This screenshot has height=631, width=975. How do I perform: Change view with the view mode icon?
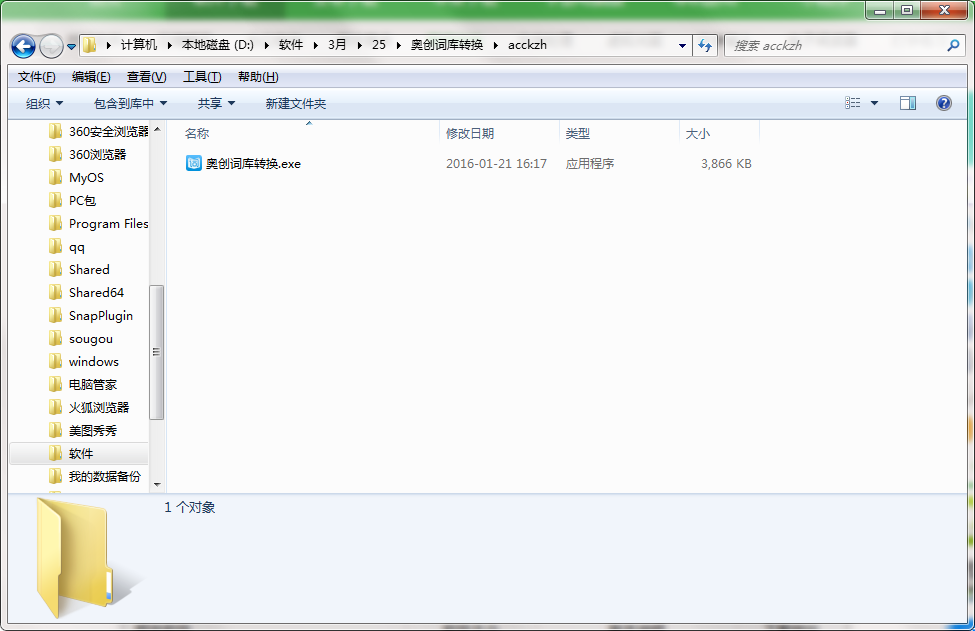click(853, 103)
